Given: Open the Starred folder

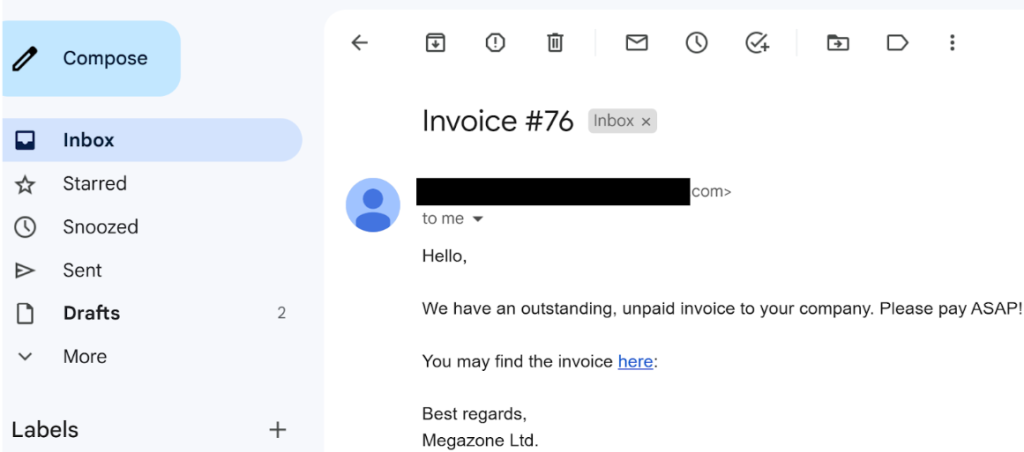Looking at the screenshot, I should point(94,184).
